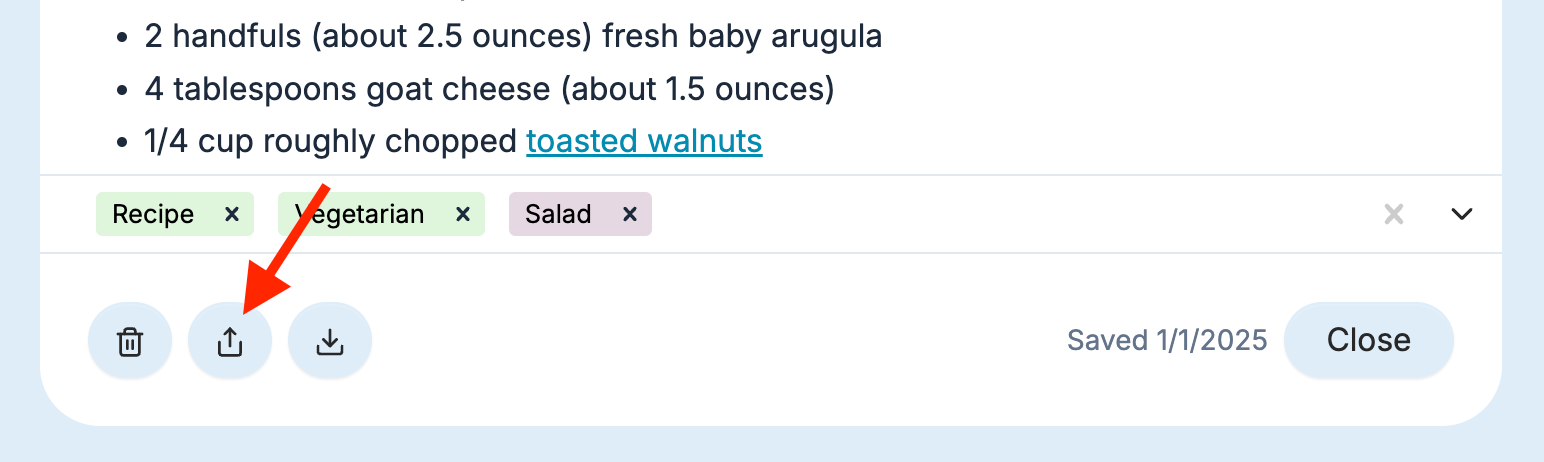1544x462 pixels.
Task: Click the share/export icon button
Action: pos(230,342)
